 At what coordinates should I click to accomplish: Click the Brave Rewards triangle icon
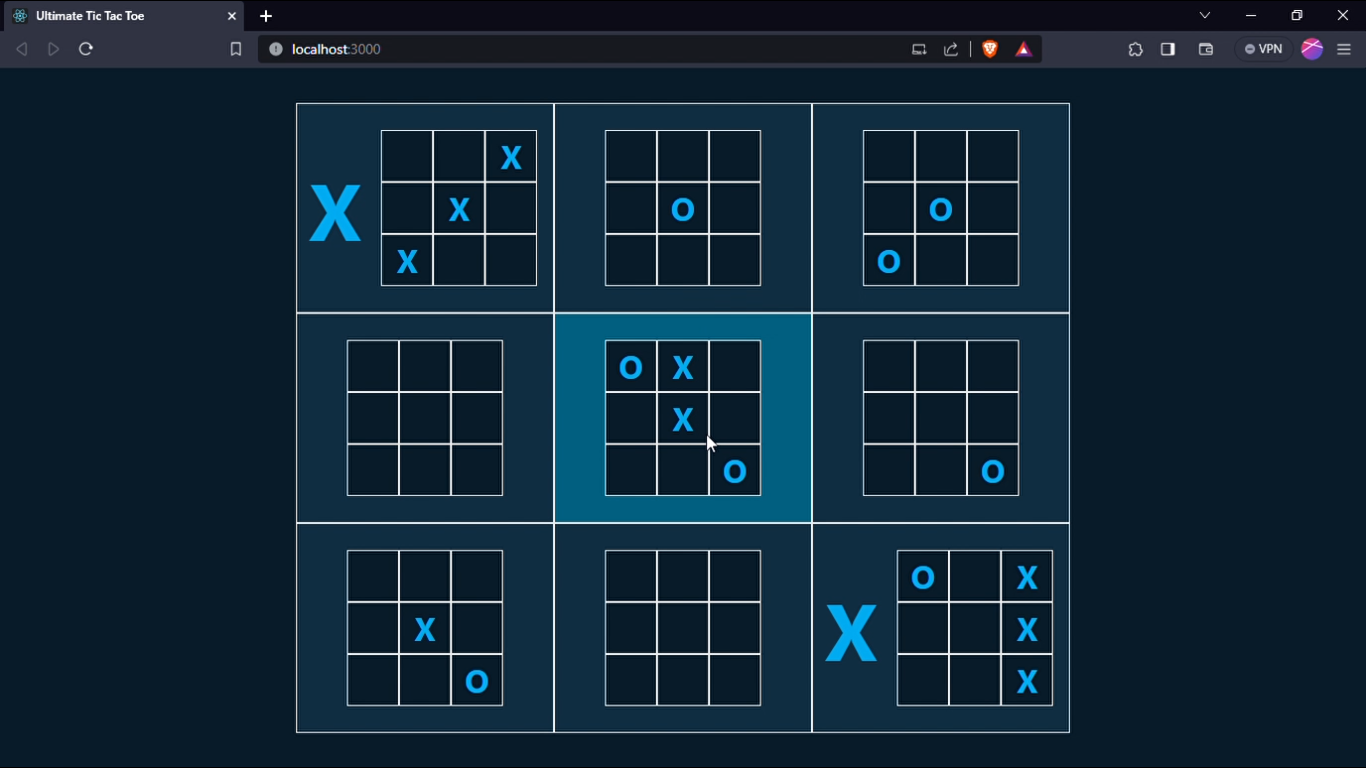point(1024,49)
